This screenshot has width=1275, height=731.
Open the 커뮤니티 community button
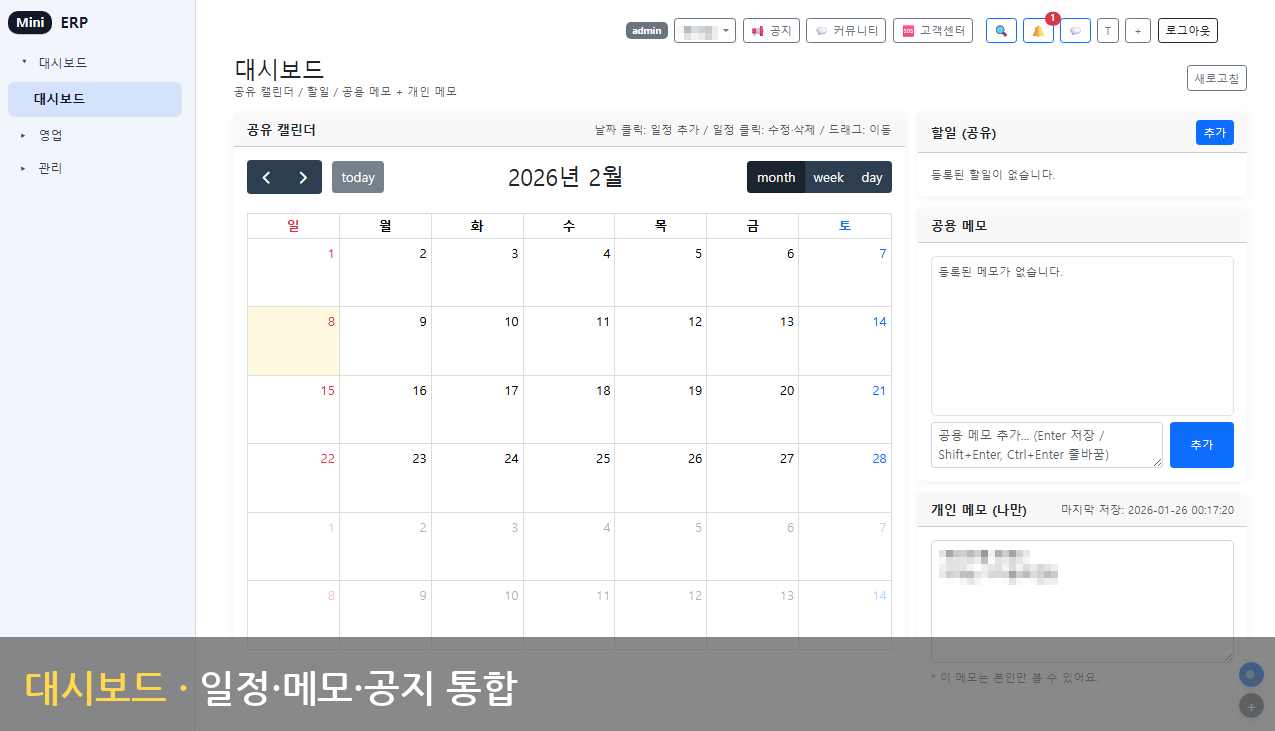[x=846, y=31]
